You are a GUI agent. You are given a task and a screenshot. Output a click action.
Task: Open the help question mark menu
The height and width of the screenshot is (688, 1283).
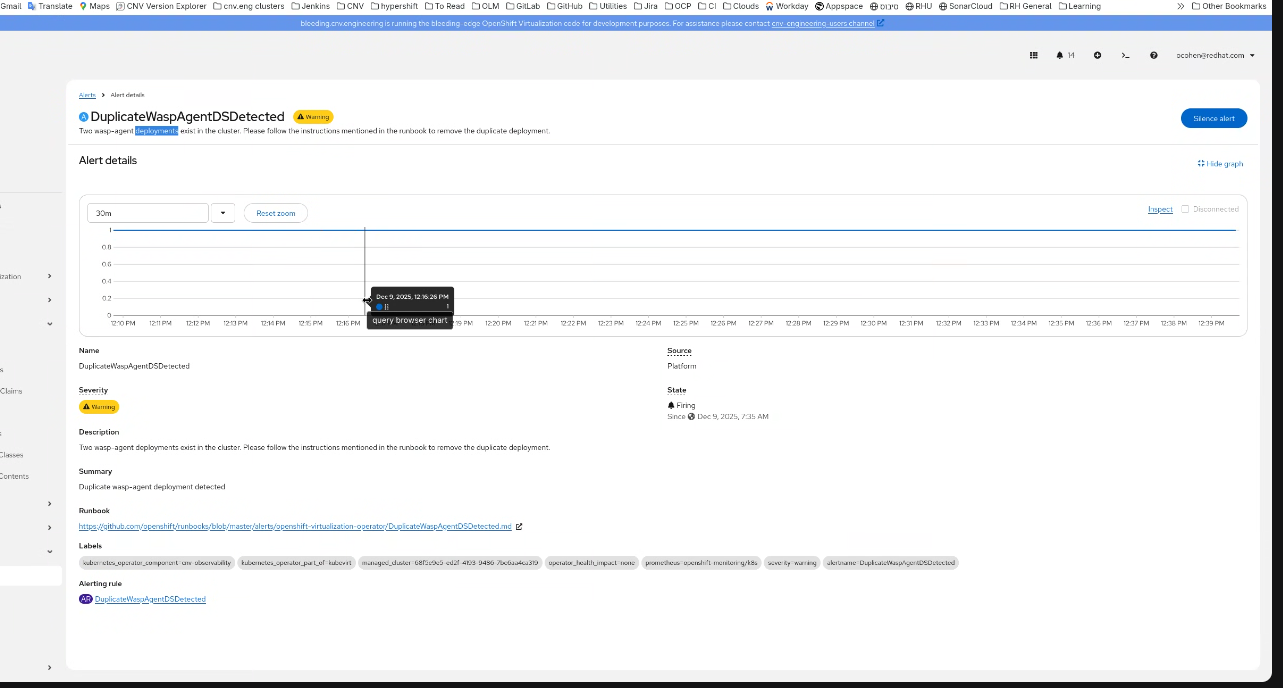1153,55
